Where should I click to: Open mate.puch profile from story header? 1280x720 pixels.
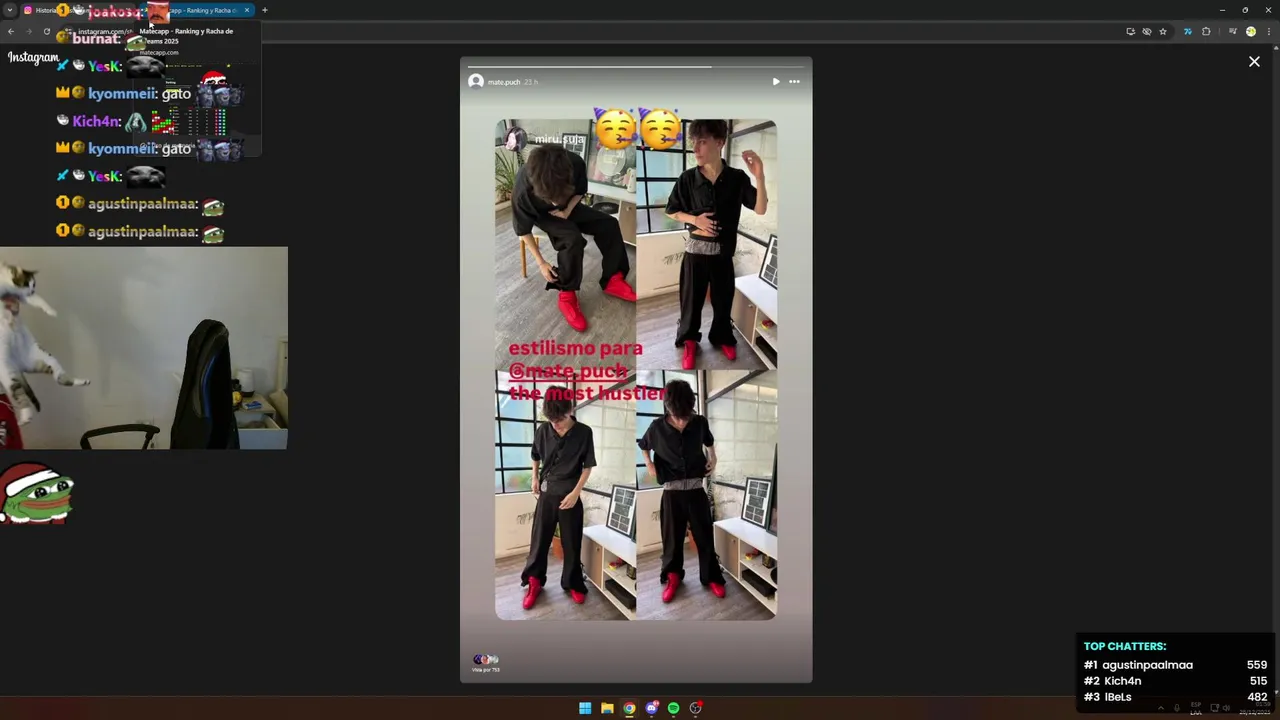[x=504, y=82]
